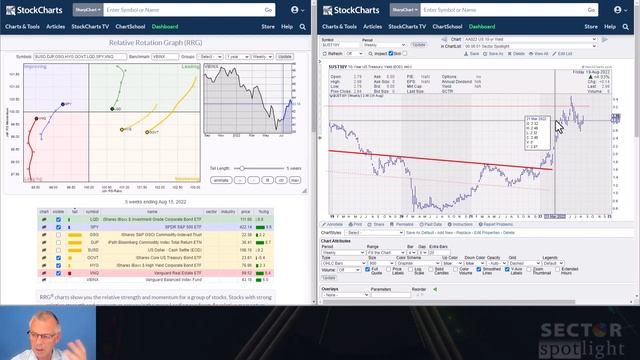This screenshot has height=360, width=640.
Task: Click Benchmark VBINX input field
Action: [x=165, y=57]
